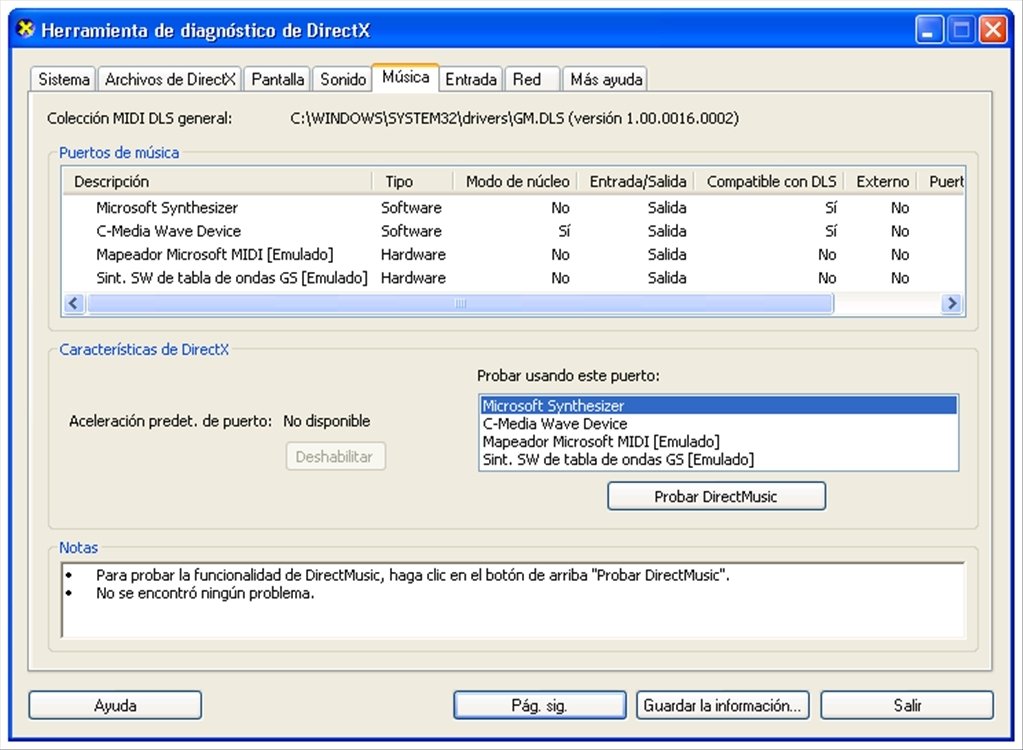Minimize the DirectX diagnostic window

tap(928, 30)
